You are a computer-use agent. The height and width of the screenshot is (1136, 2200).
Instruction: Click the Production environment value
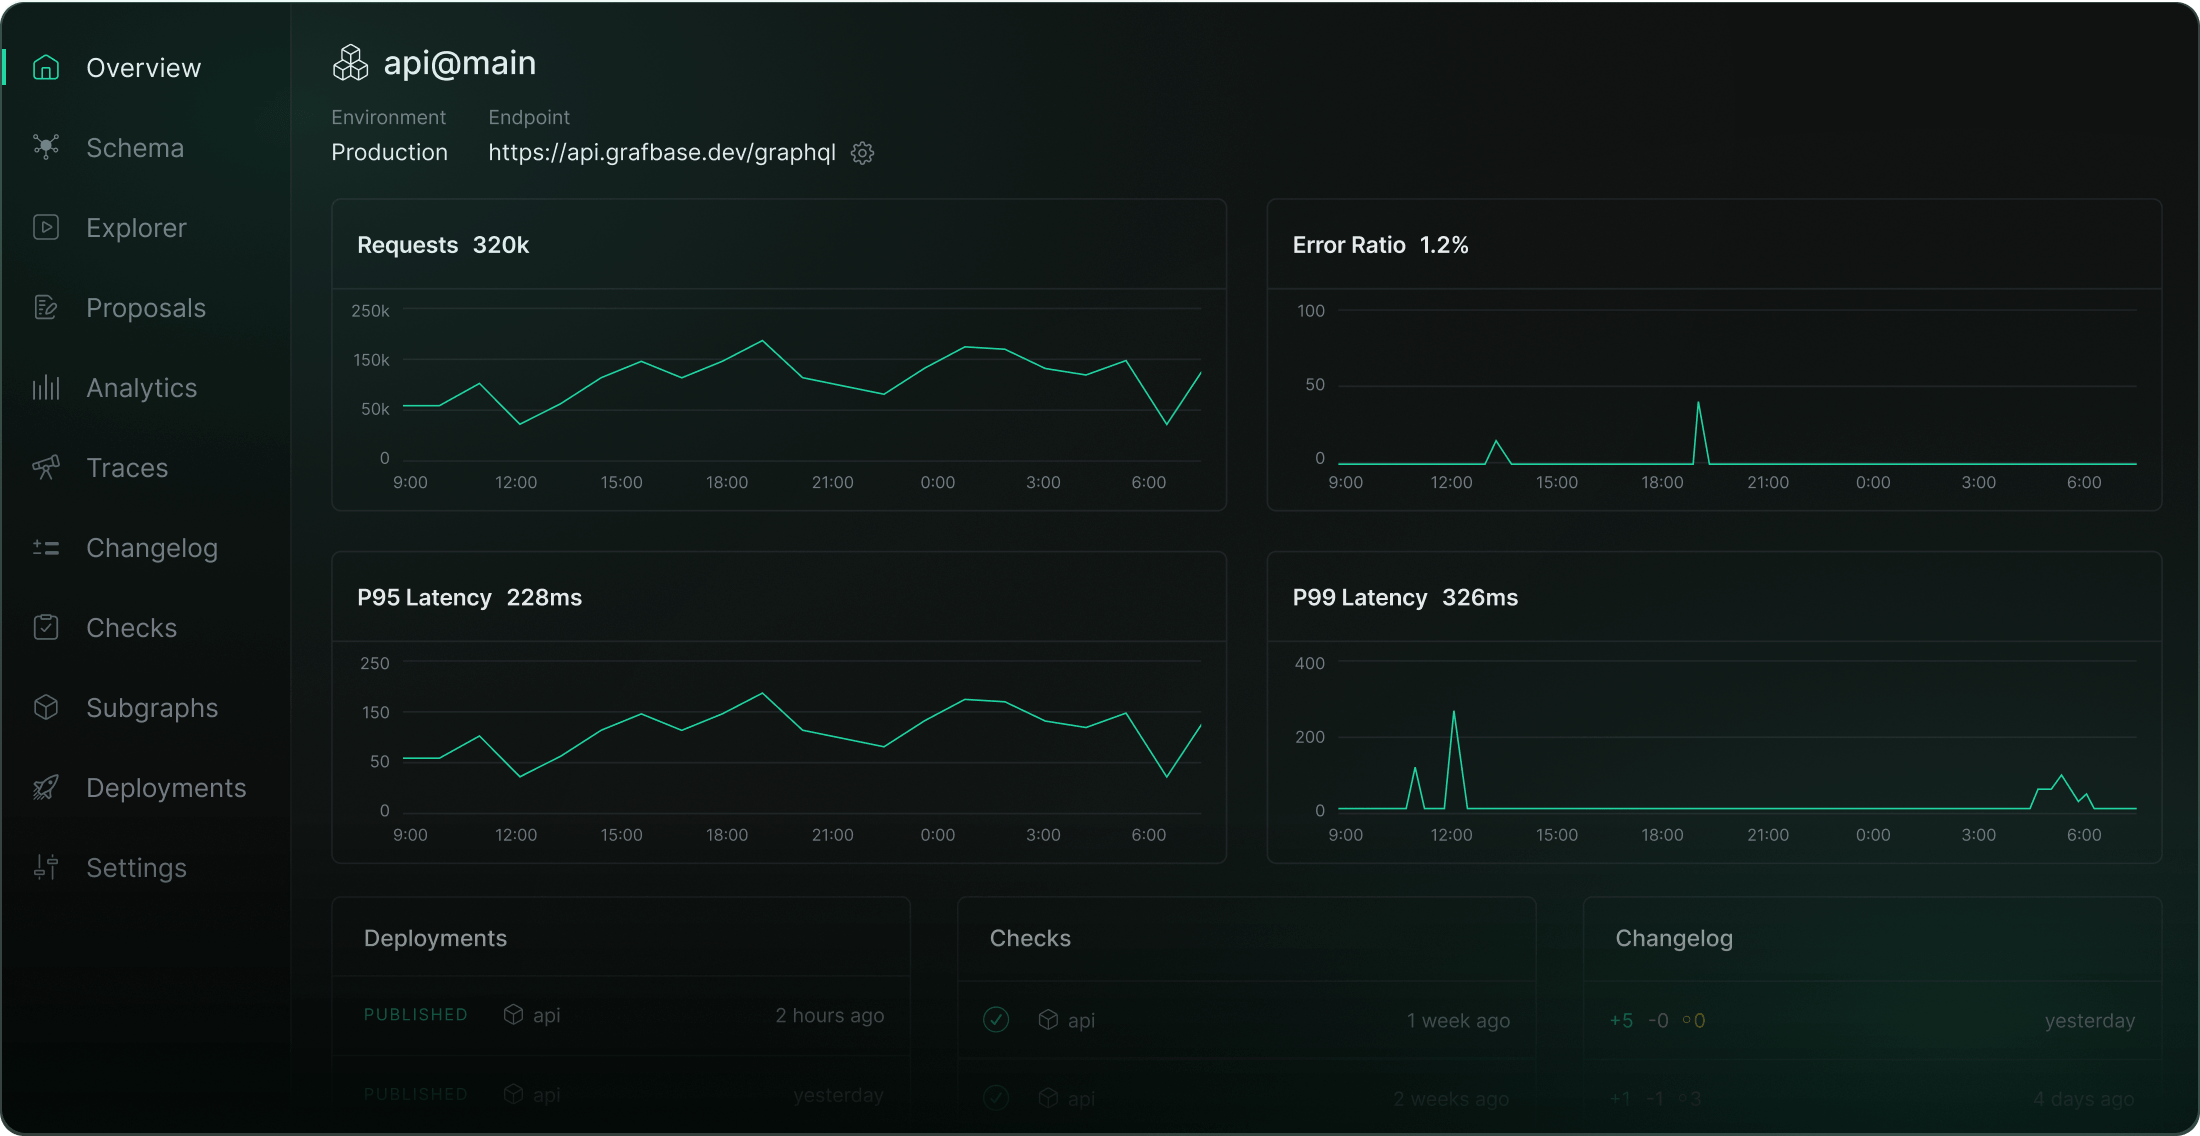pyautogui.click(x=389, y=153)
